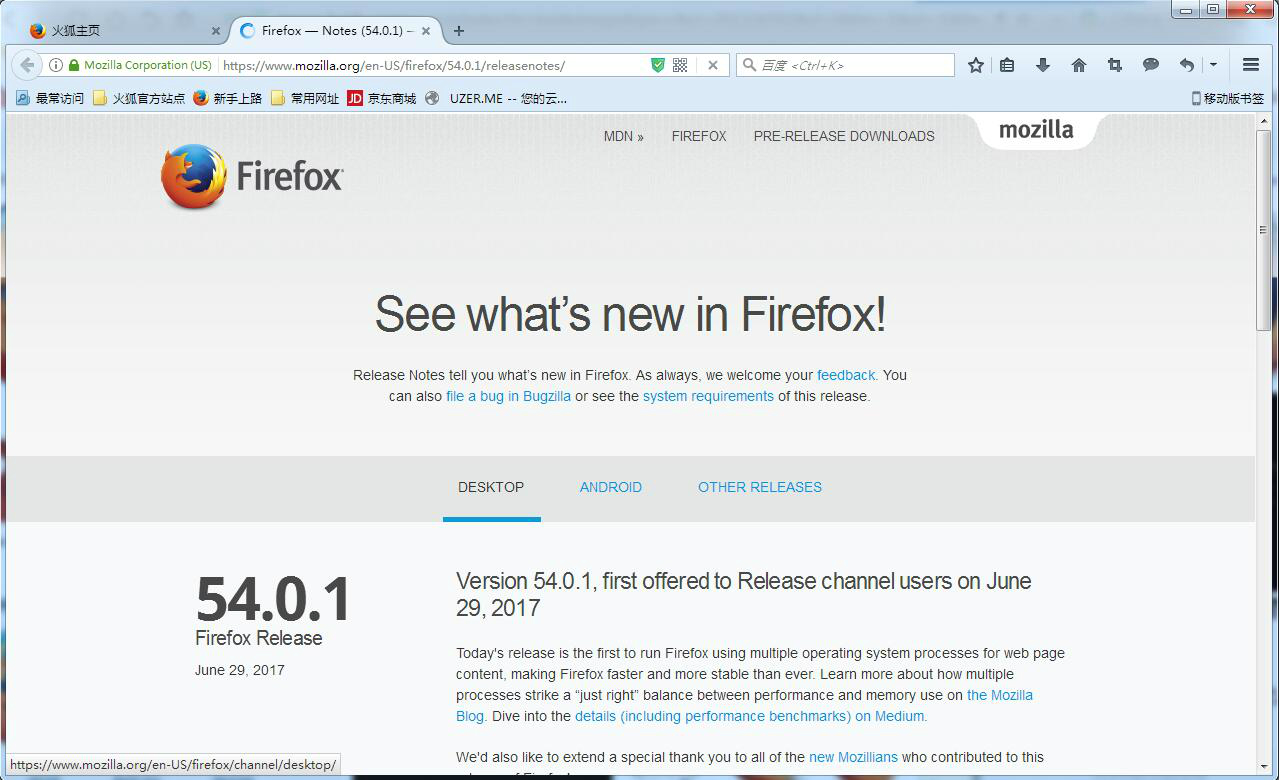
Task: Open the MDN » navigation link
Action: pos(624,136)
